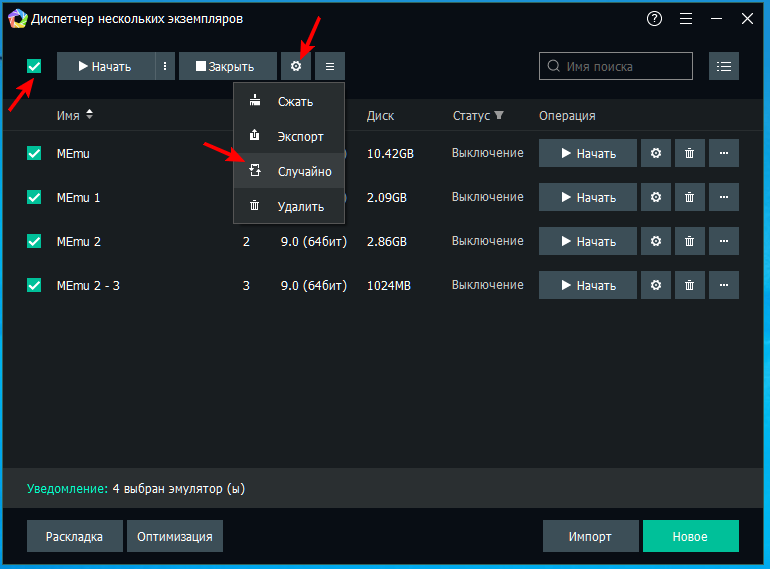Open settings gear for MEmu 2 - 3 row
The image size is (770, 569).
[656, 285]
